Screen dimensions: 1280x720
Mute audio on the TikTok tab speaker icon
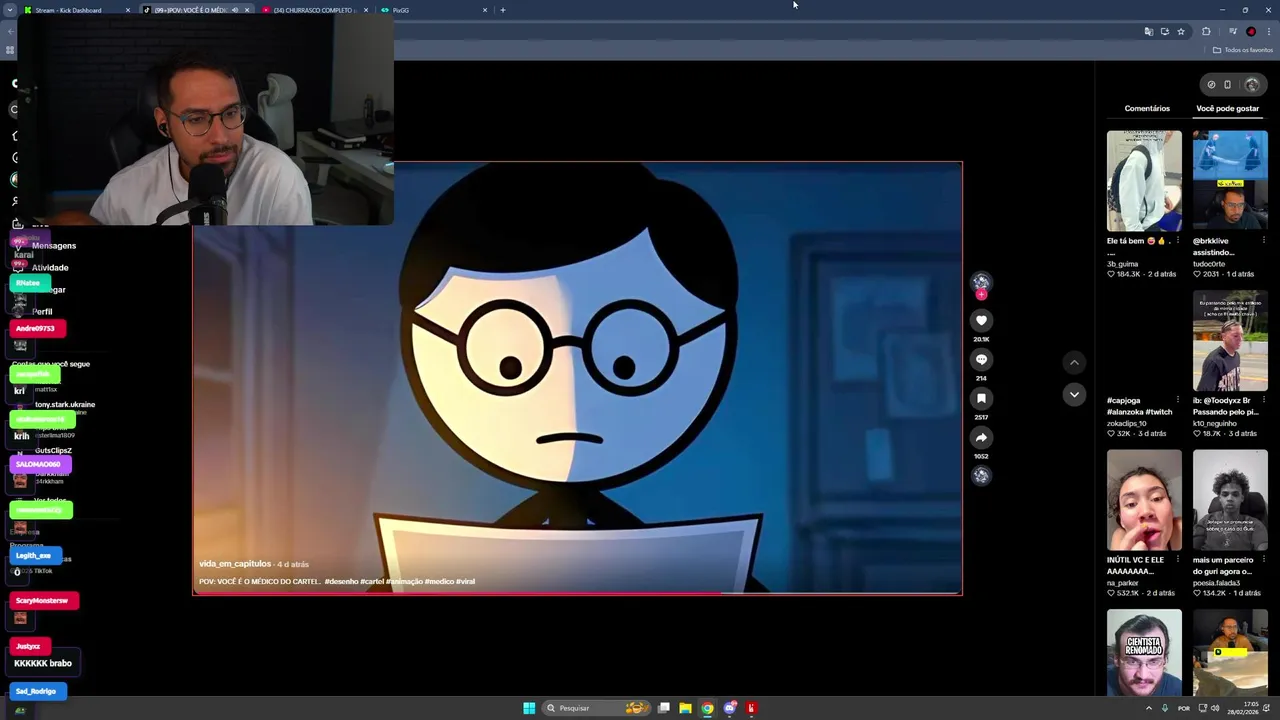point(235,10)
